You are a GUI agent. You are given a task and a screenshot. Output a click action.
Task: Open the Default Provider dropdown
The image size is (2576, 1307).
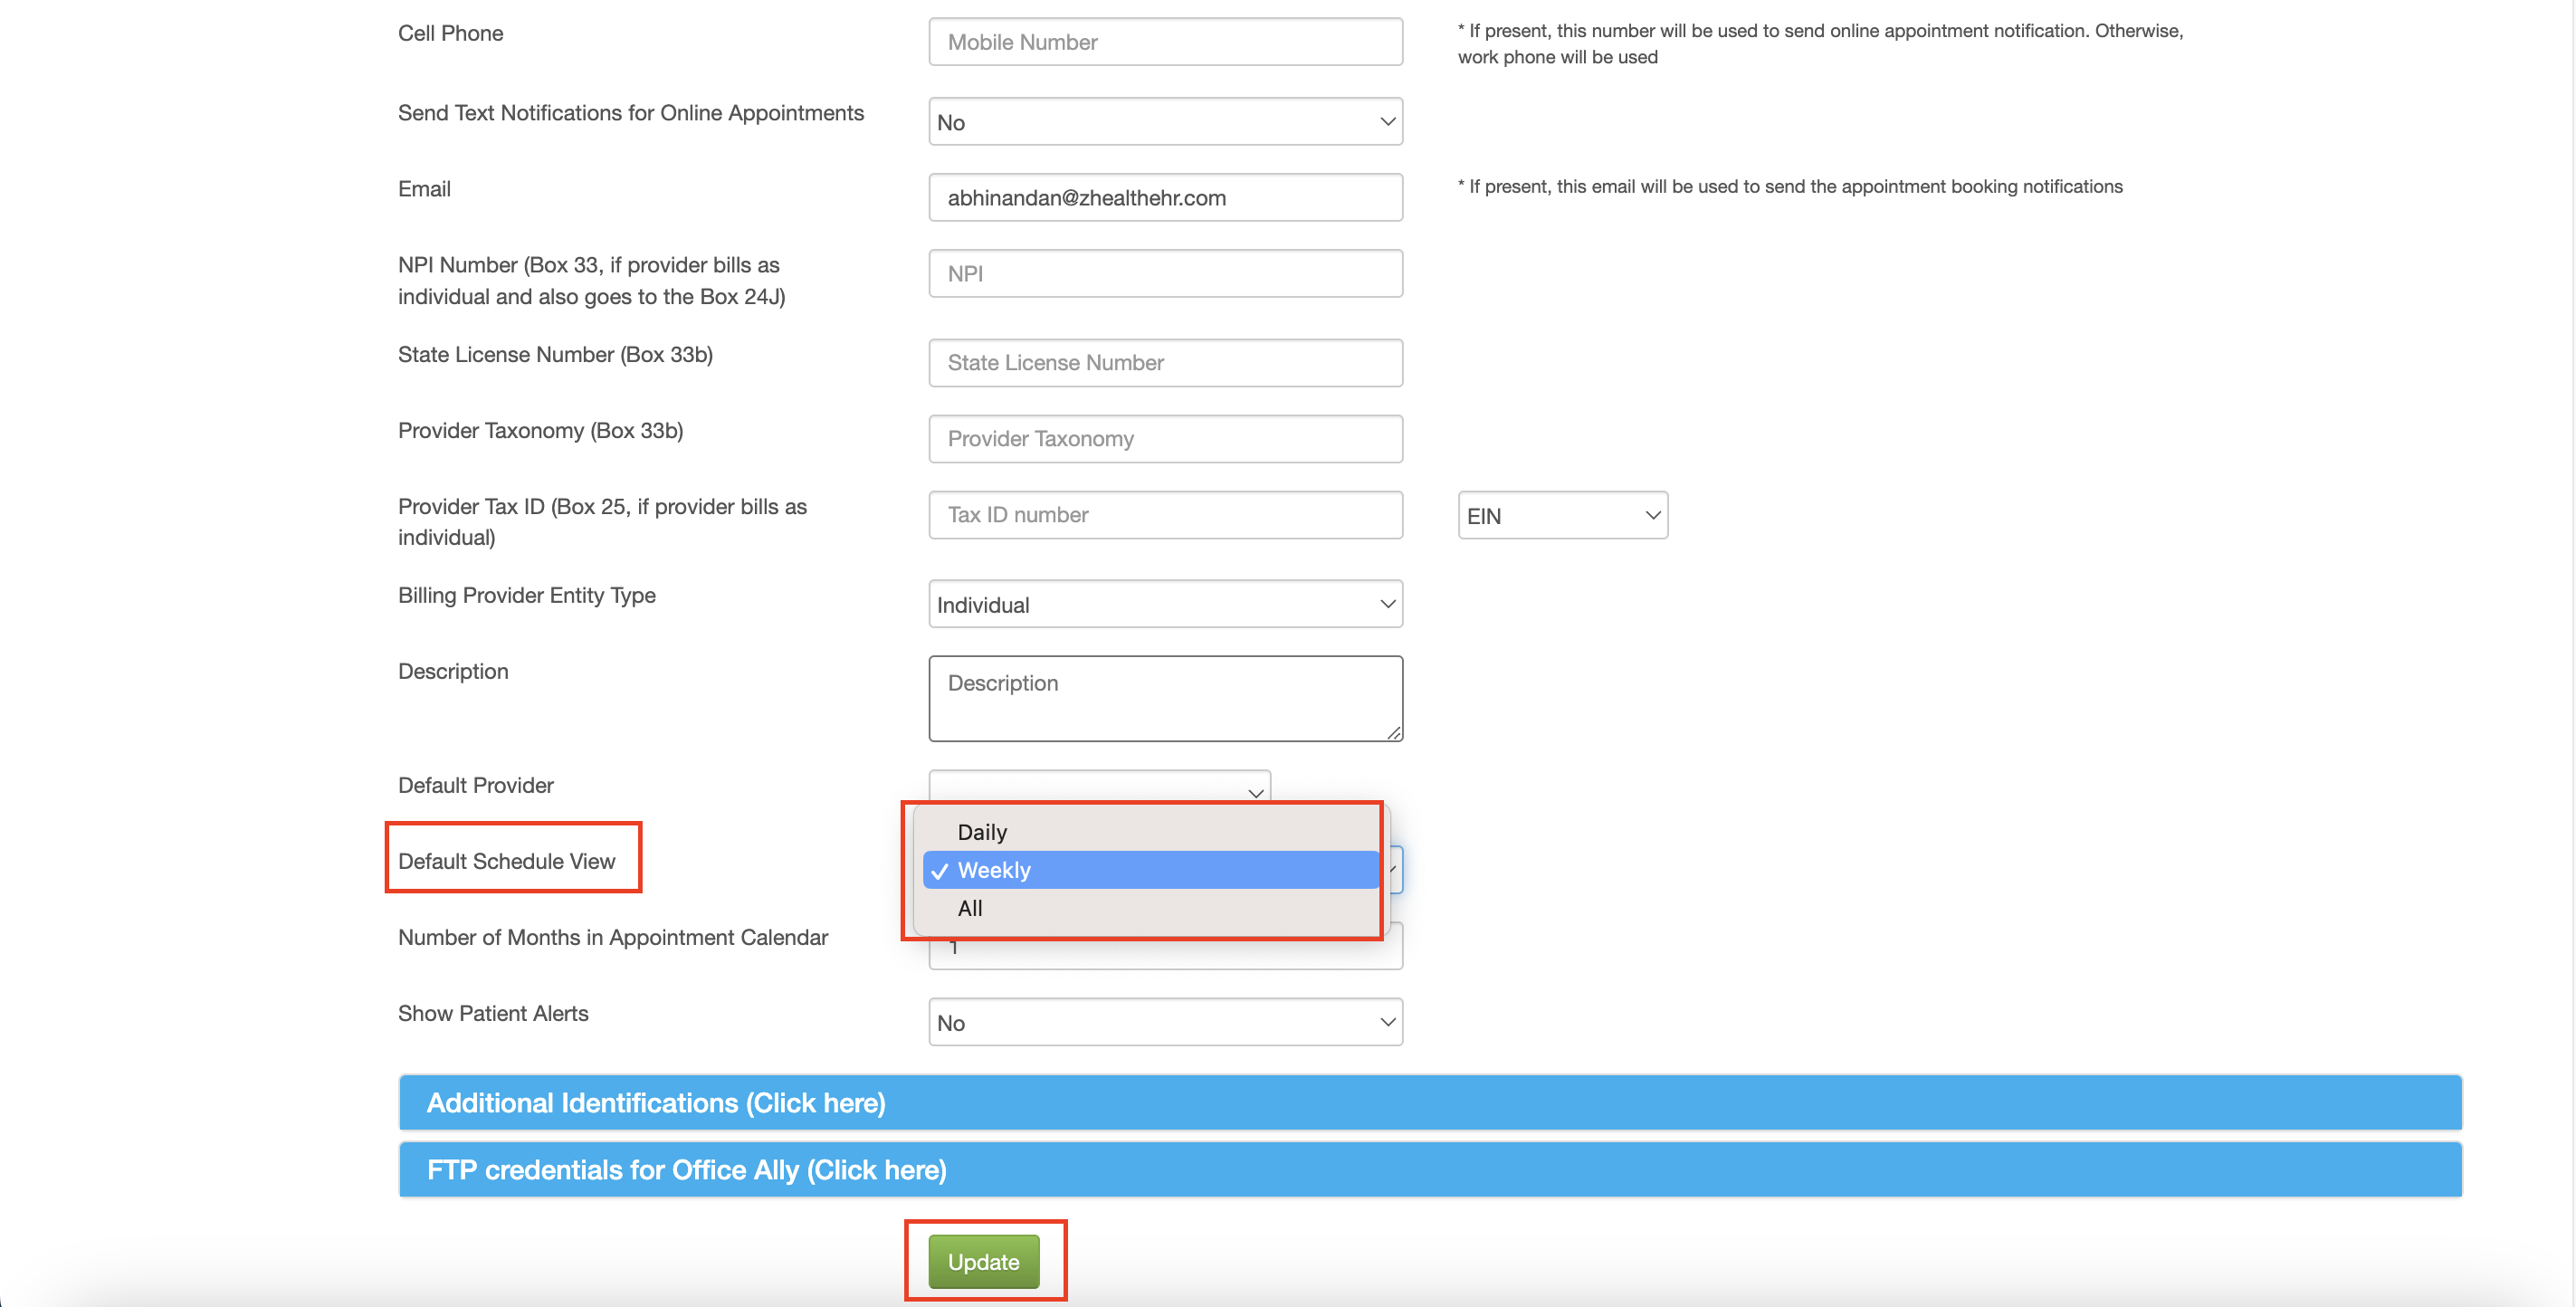(1099, 787)
